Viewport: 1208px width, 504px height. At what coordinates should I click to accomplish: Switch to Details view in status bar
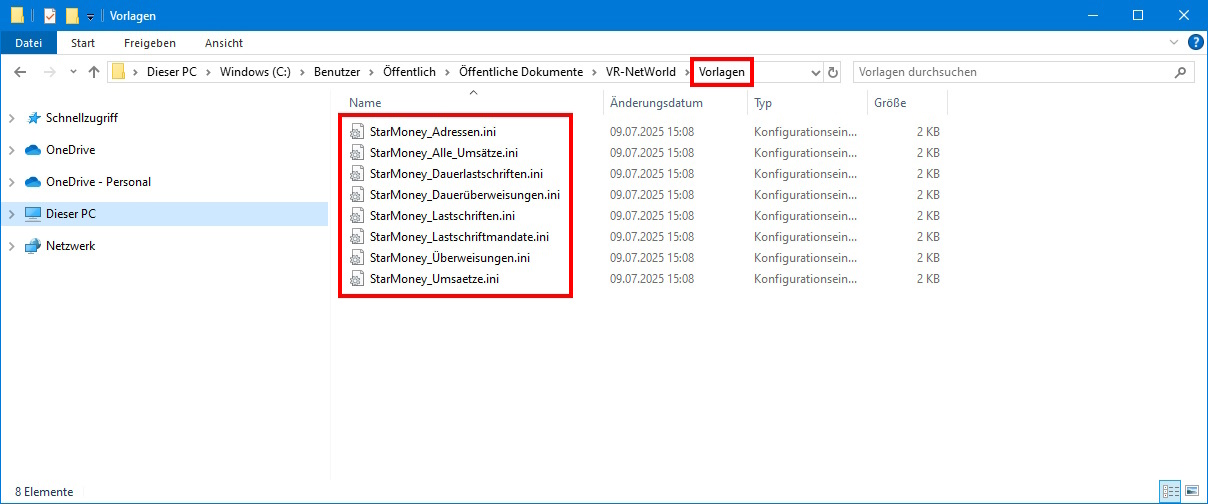tap(1171, 492)
